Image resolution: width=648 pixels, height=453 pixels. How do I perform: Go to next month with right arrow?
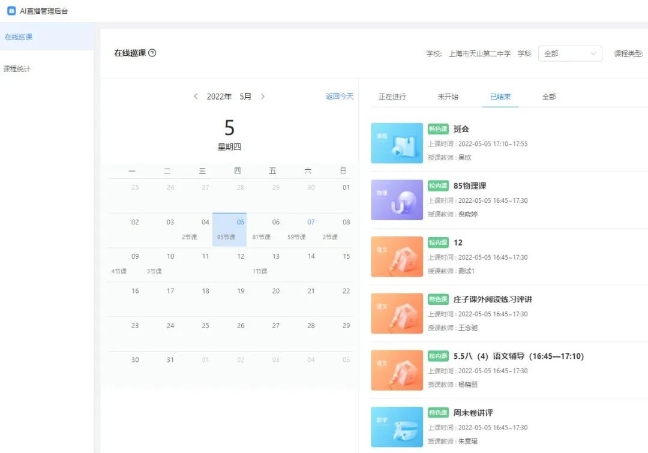pyautogui.click(x=263, y=97)
